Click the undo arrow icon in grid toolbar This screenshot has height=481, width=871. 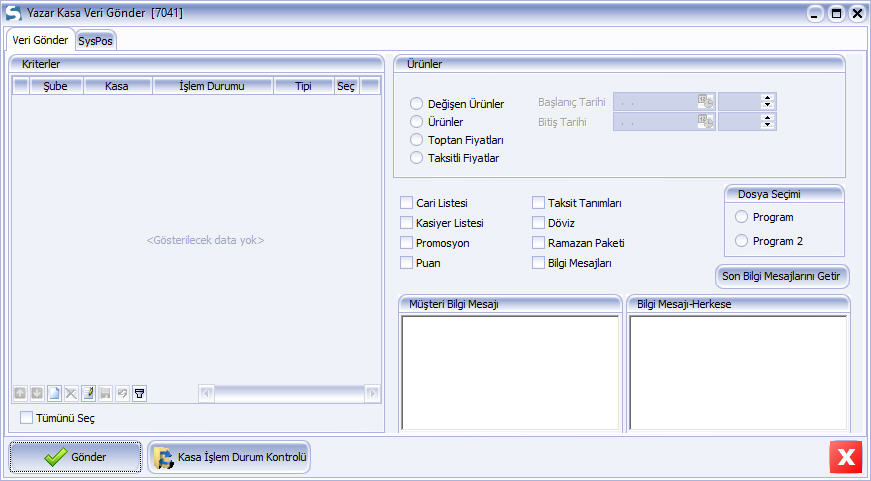pos(122,394)
